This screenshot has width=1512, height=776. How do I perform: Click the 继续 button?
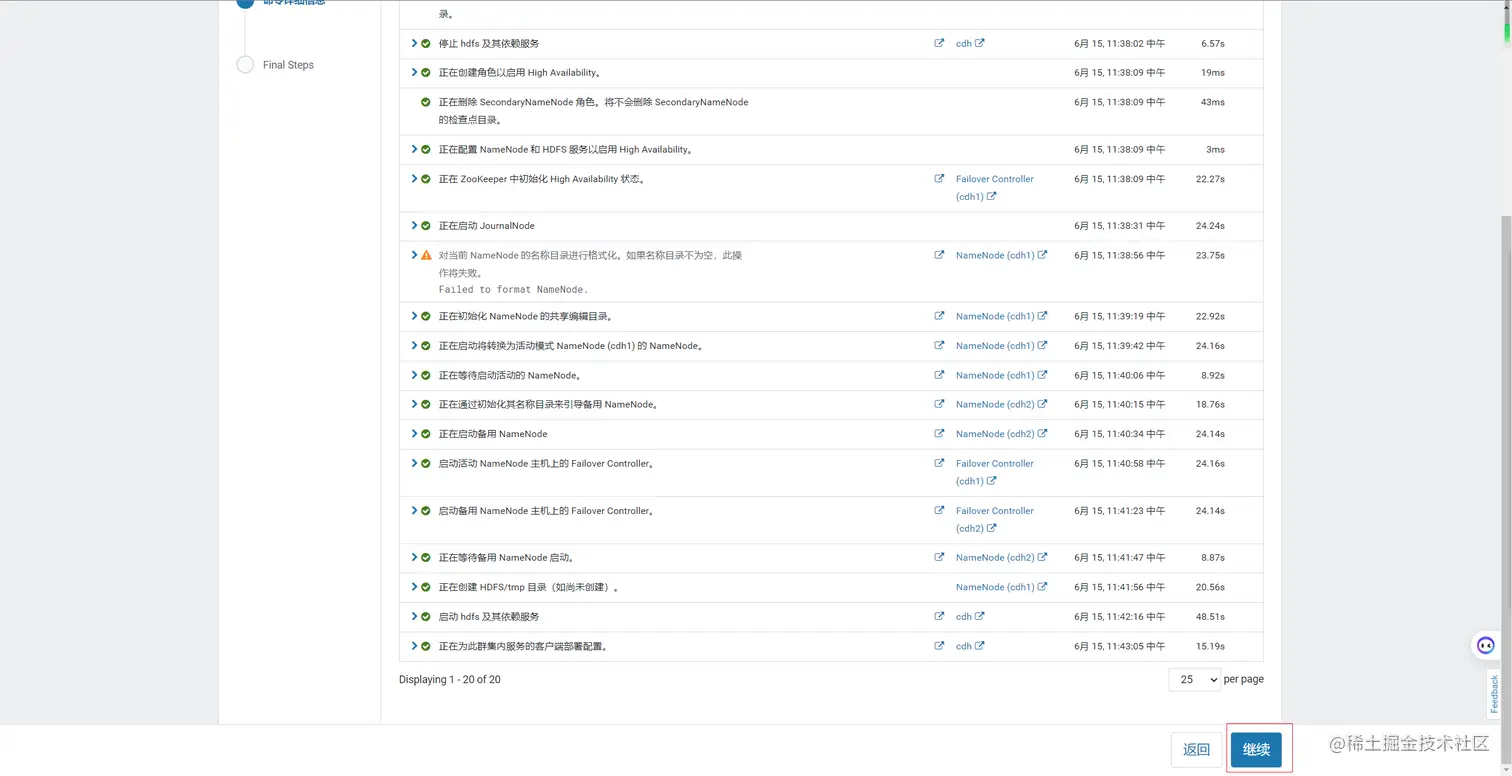tap(1256, 749)
